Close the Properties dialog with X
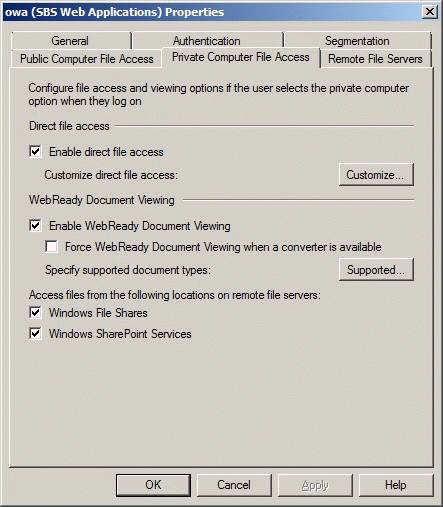Screen dimensions: 443x507 tap(430, 12)
